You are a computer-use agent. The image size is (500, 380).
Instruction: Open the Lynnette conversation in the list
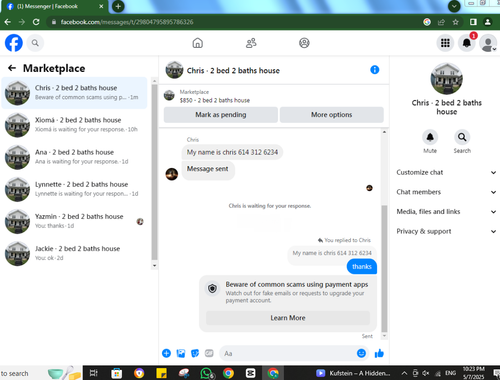[x=75, y=189]
